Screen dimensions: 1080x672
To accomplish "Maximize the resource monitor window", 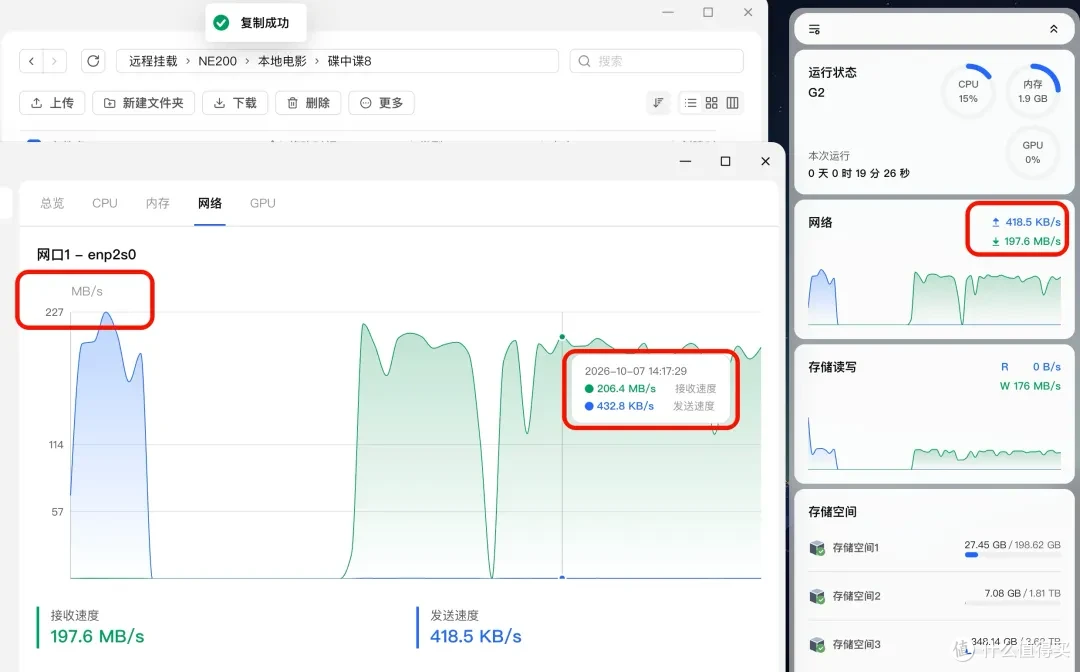I will (x=725, y=161).
